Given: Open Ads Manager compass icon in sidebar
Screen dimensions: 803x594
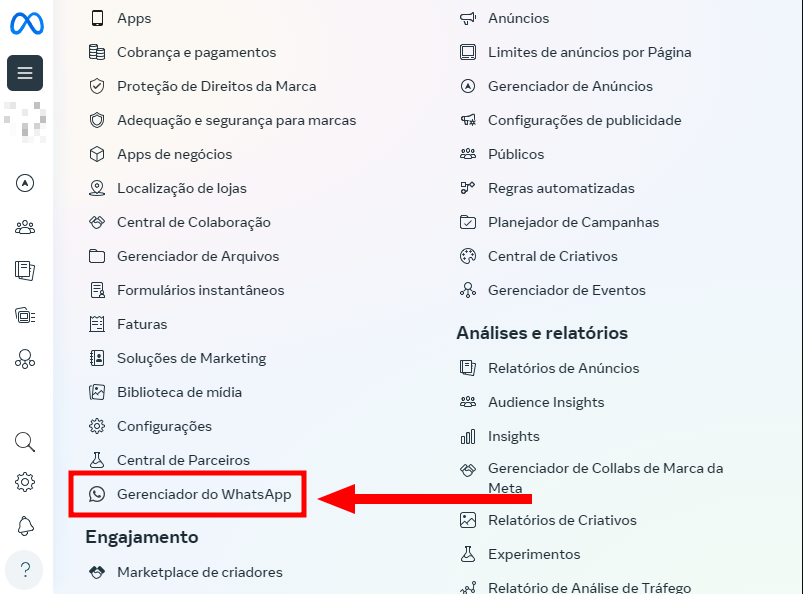Looking at the screenshot, I should (x=25, y=183).
